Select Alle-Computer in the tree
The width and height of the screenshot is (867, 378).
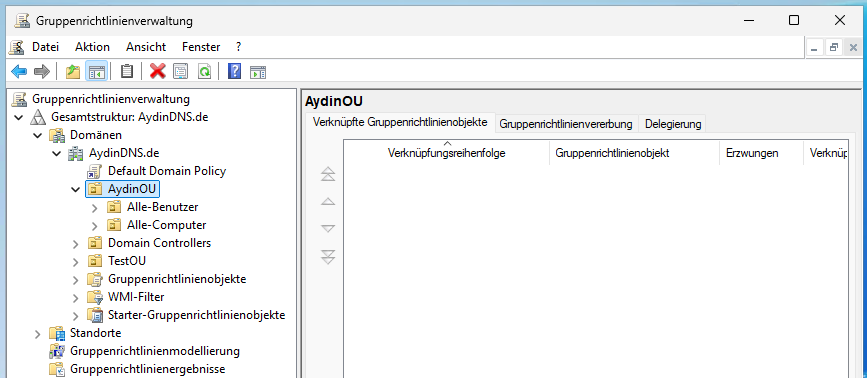click(x=166, y=225)
